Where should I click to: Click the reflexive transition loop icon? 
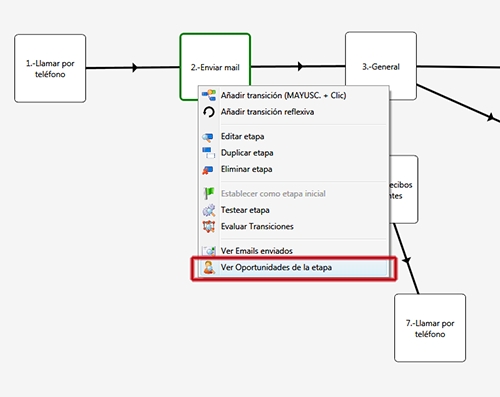(x=209, y=112)
